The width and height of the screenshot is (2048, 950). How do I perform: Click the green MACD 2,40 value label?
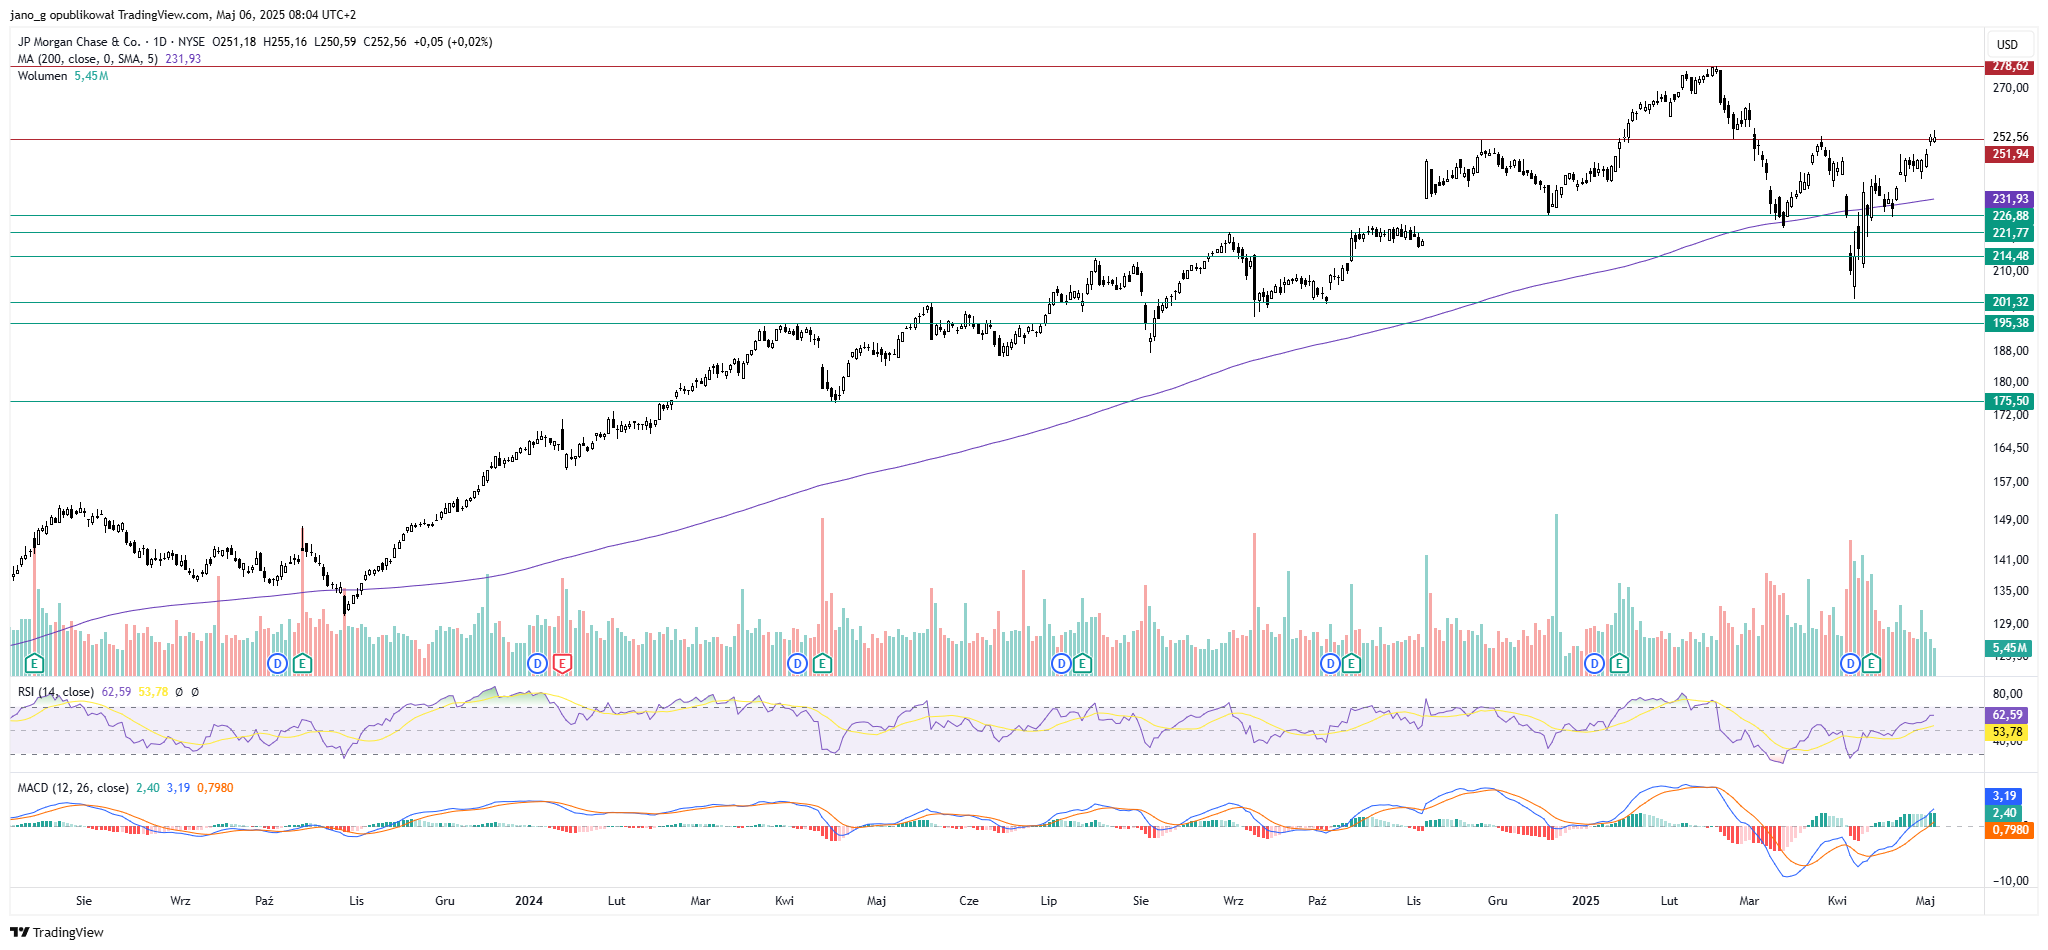(2004, 813)
